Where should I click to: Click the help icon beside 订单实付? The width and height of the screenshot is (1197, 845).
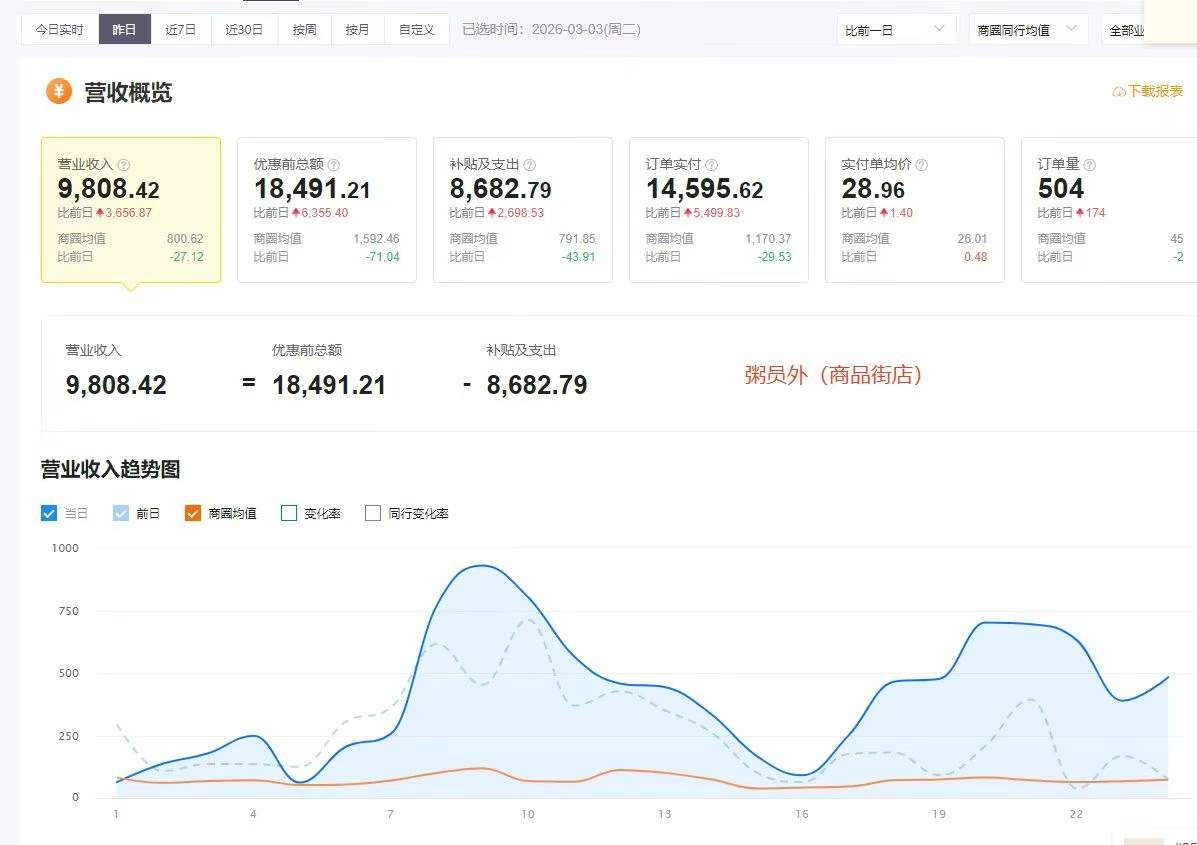pyautogui.click(x=712, y=165)
